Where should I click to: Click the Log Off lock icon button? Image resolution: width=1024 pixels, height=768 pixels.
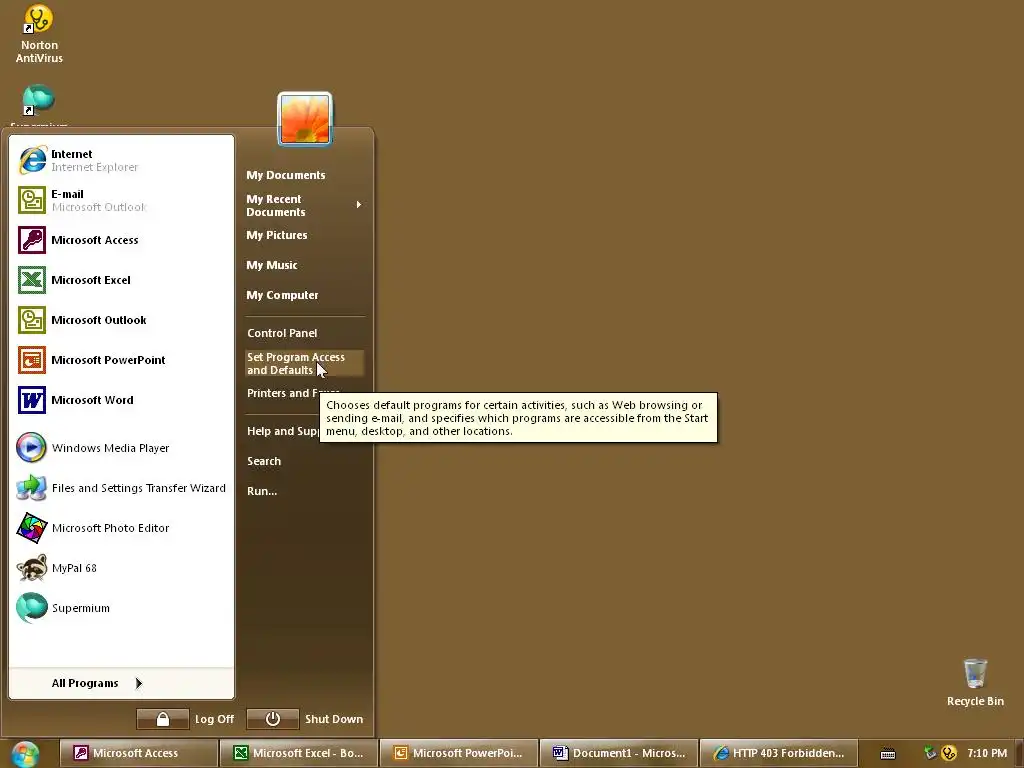click(163, 719)
